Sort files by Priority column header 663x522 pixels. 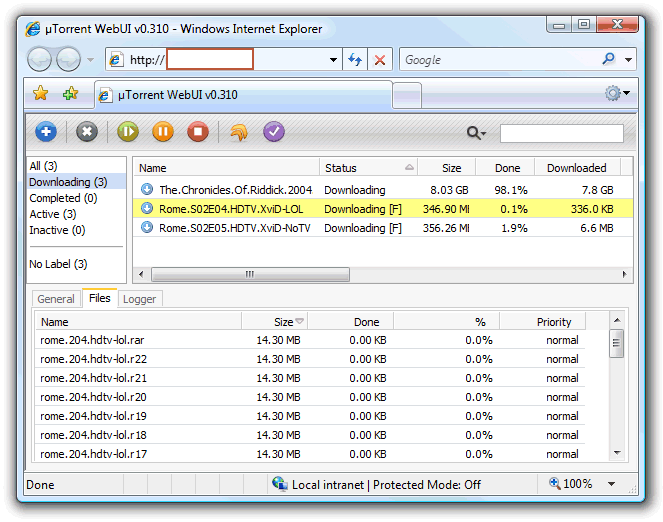click(x=542, y=322)
